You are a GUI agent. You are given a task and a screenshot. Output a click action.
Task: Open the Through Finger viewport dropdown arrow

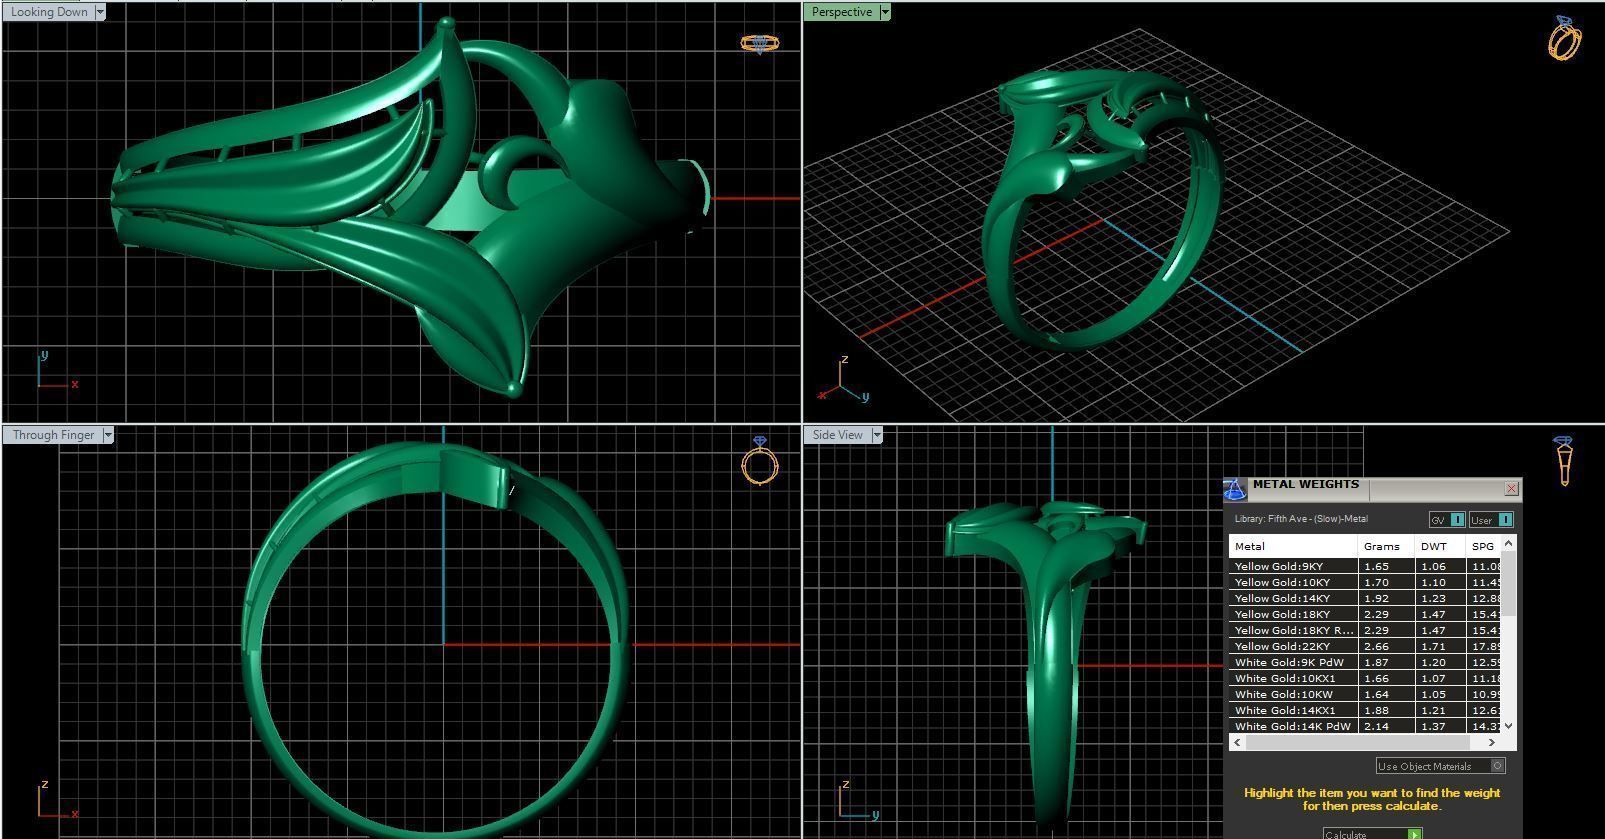[x=108, y=435]
